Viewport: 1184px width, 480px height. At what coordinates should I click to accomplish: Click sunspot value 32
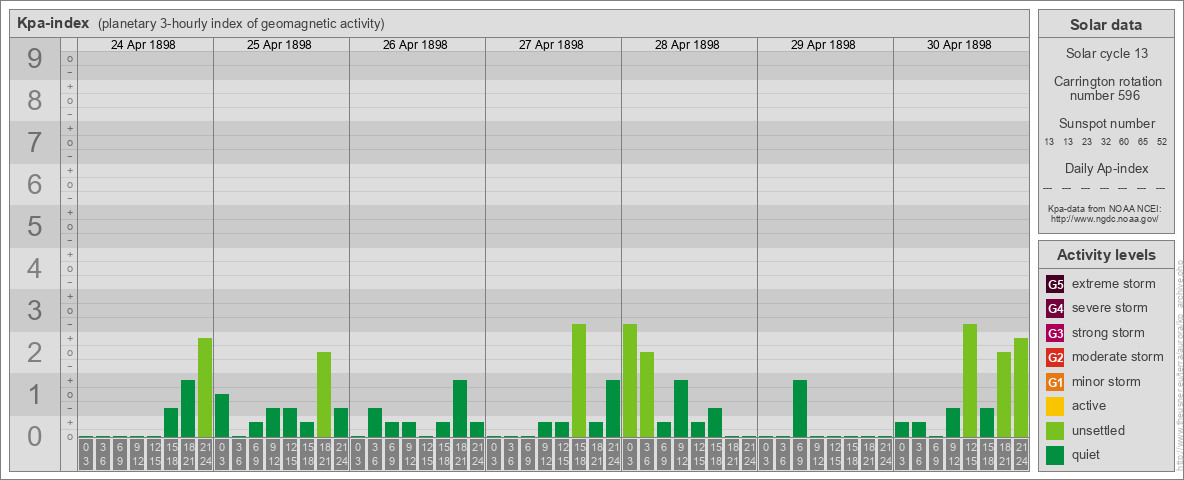(1105, 142)
